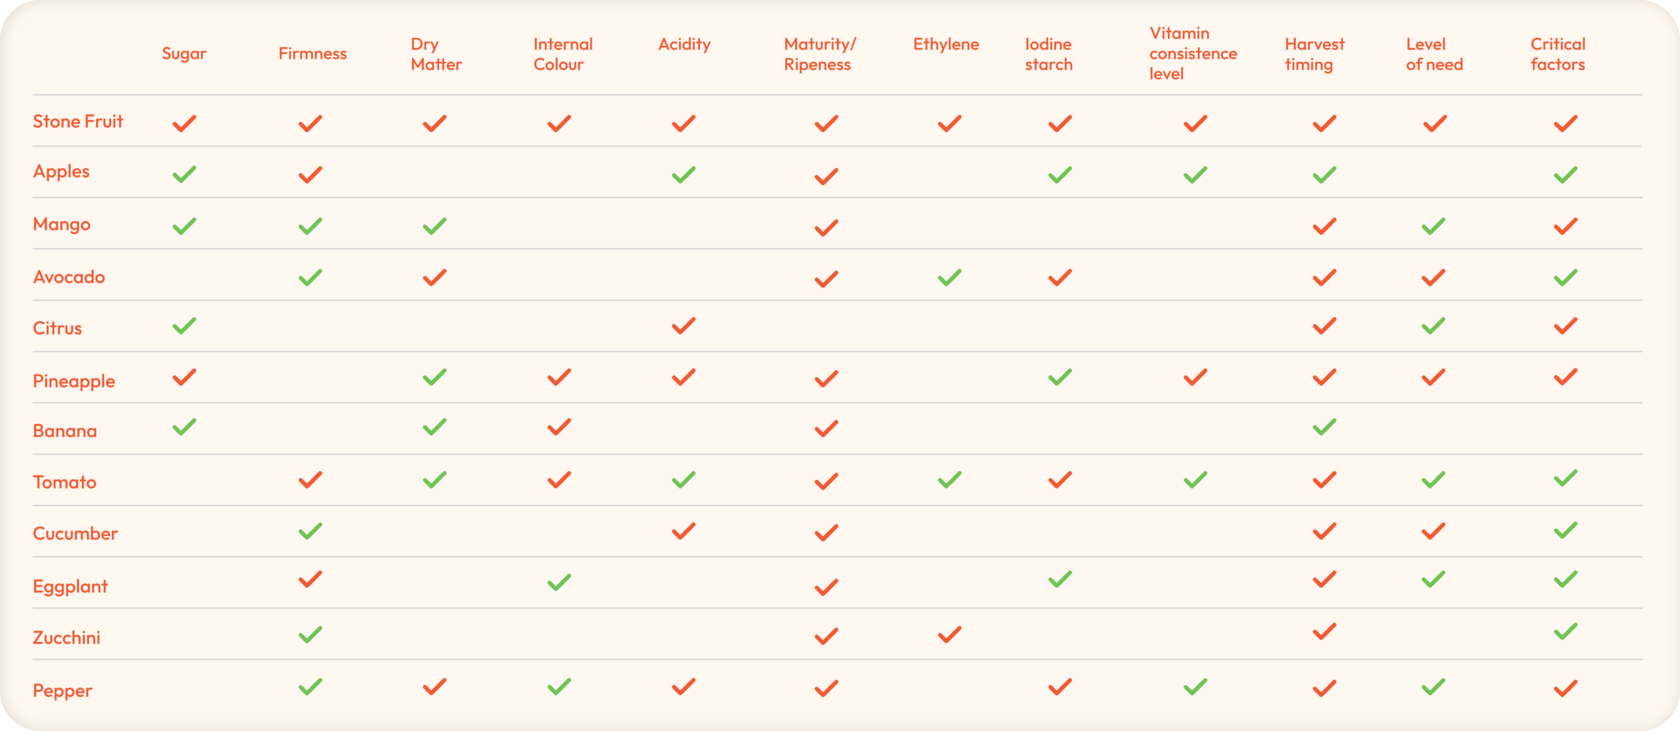Click the Firmness column header

pyautogui.click(x=312, y=54)
